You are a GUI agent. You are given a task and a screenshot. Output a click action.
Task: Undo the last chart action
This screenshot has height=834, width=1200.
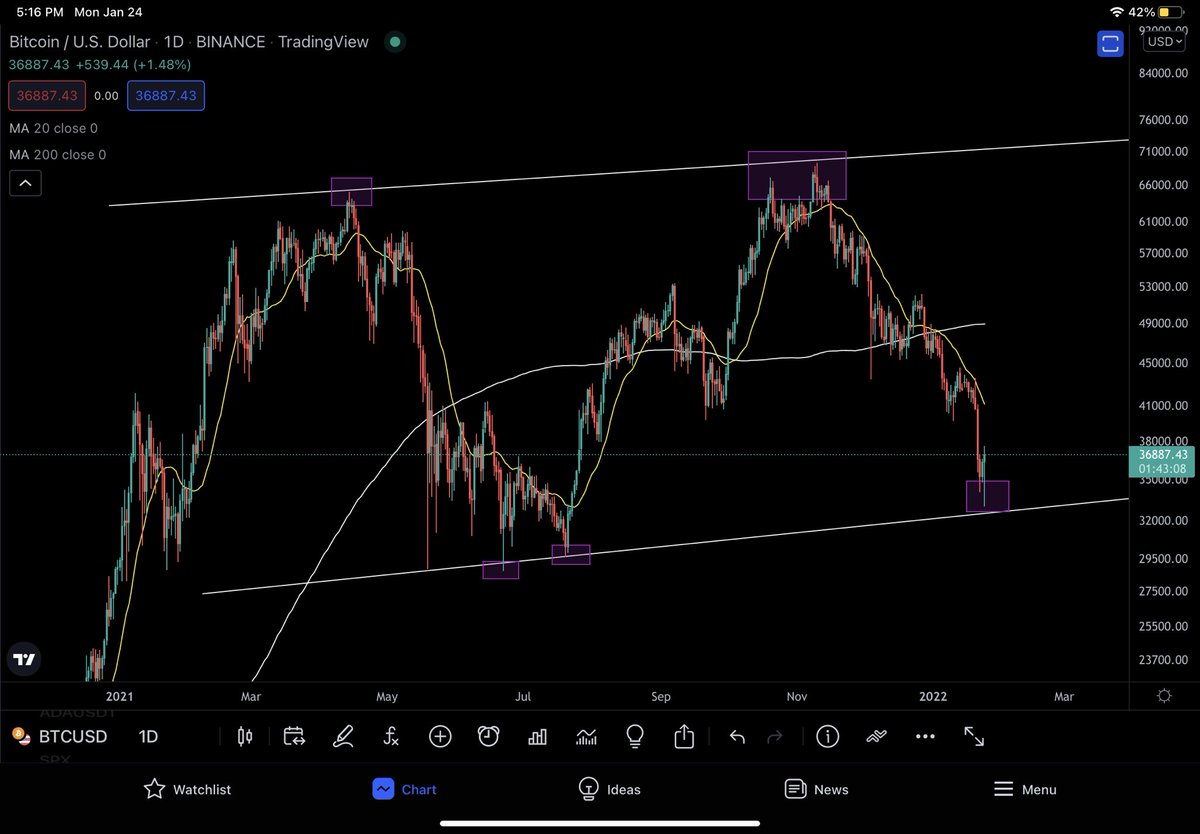(737, 737)
